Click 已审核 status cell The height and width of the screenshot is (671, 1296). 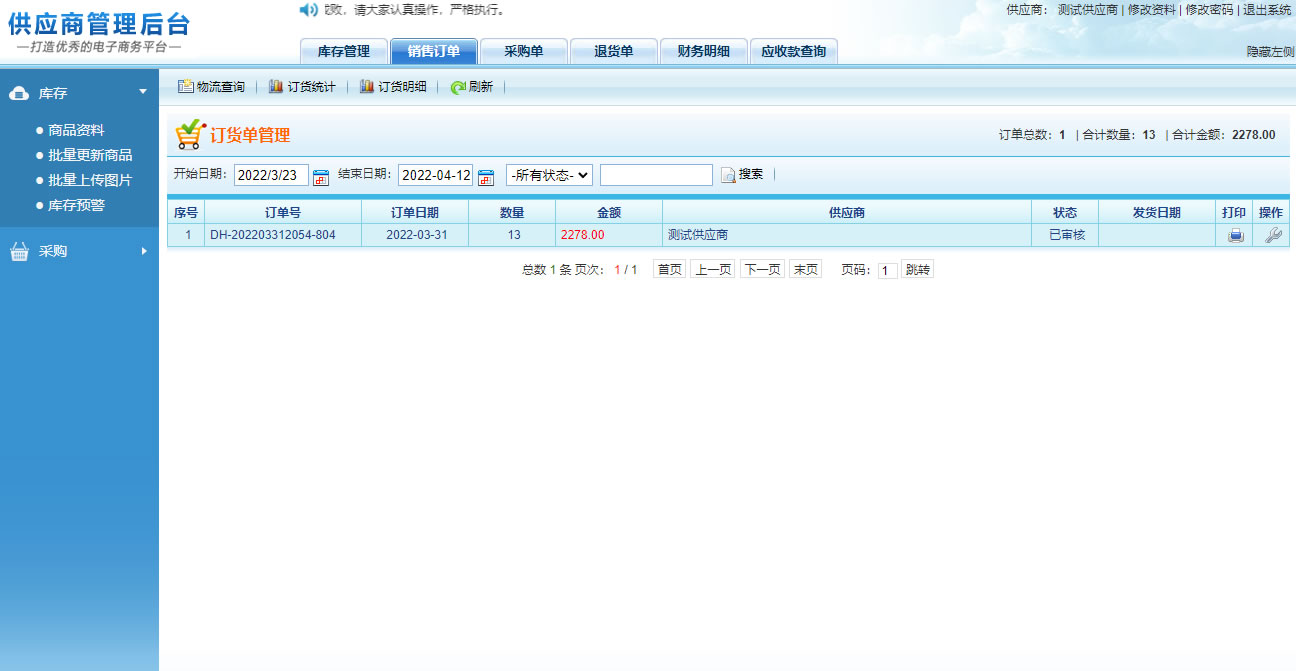1067,235
